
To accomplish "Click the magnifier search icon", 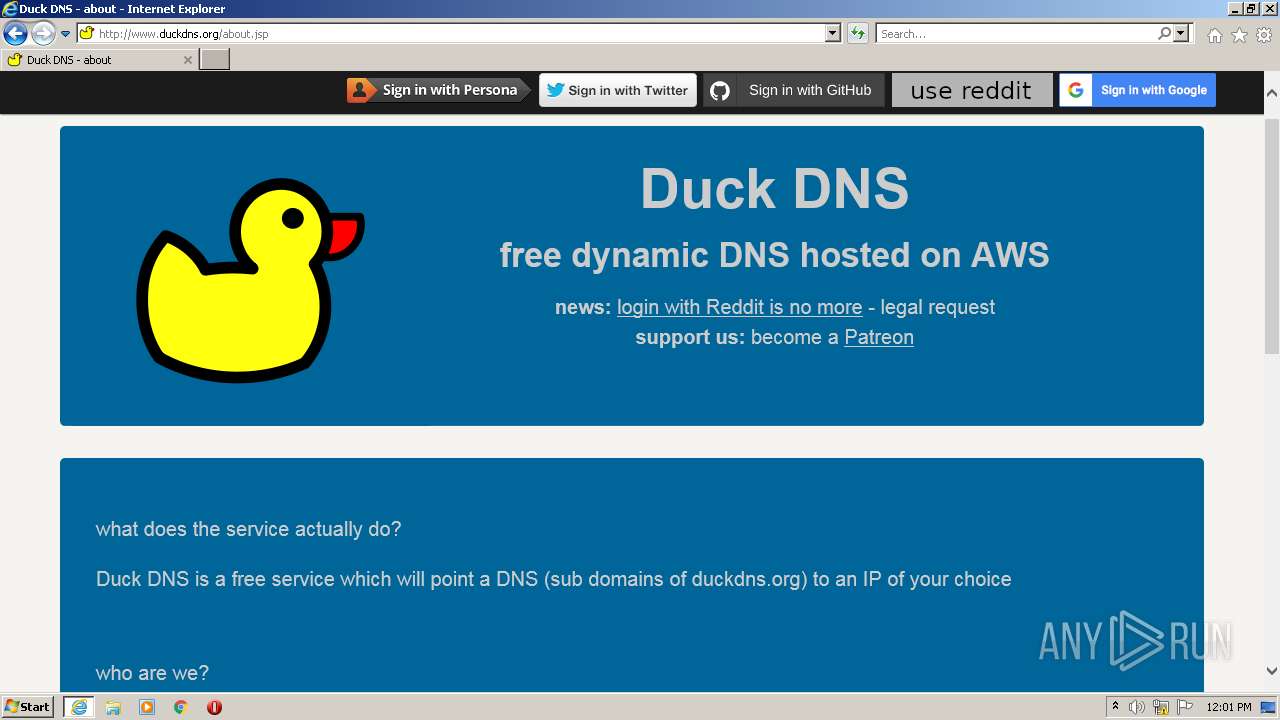I will [x=1164, y=33].
